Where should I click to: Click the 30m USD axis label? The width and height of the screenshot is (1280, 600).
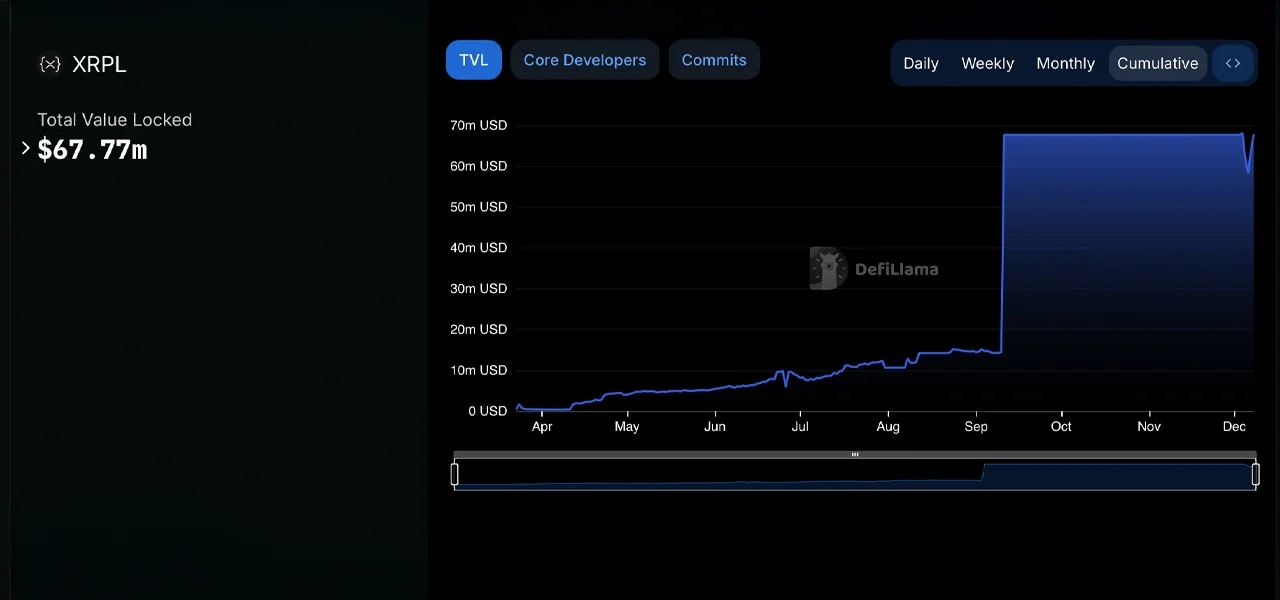(478, 288)
